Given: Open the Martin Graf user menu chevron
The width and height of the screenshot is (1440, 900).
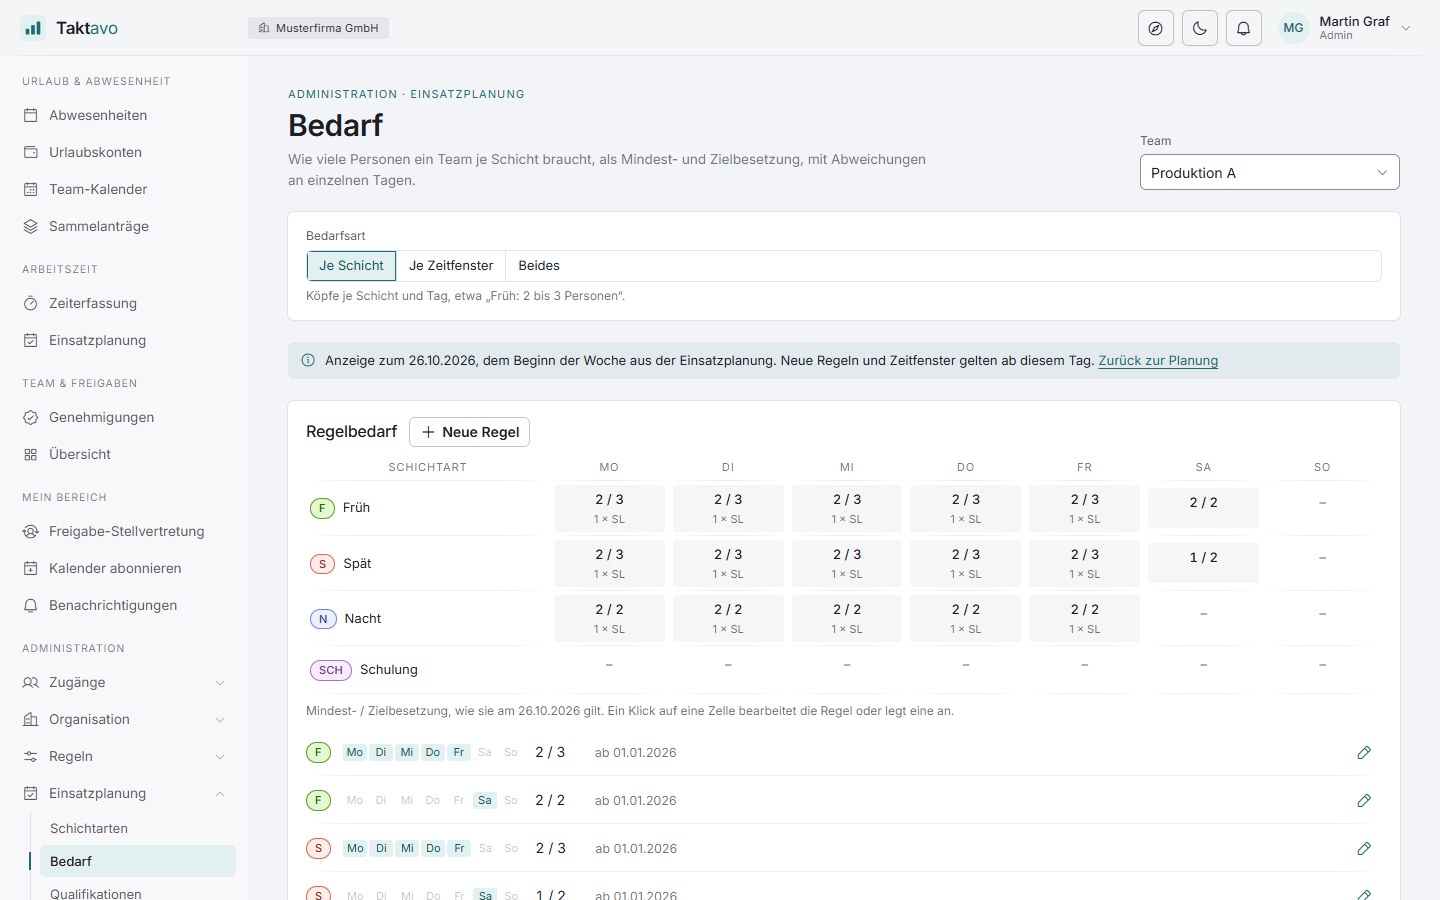Looking at the screenshot, I should pyautogui.click(x=1406, y=28).
